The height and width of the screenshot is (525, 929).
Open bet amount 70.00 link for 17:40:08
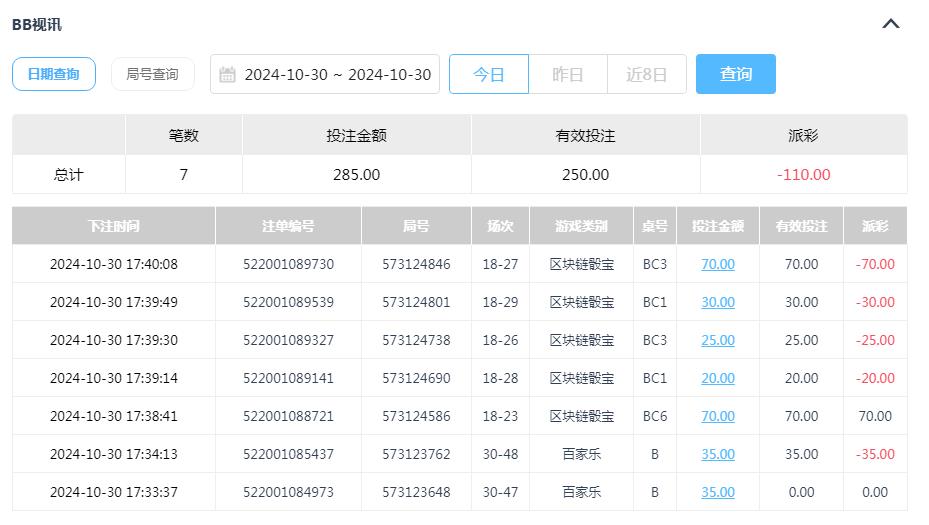point(717,264)
